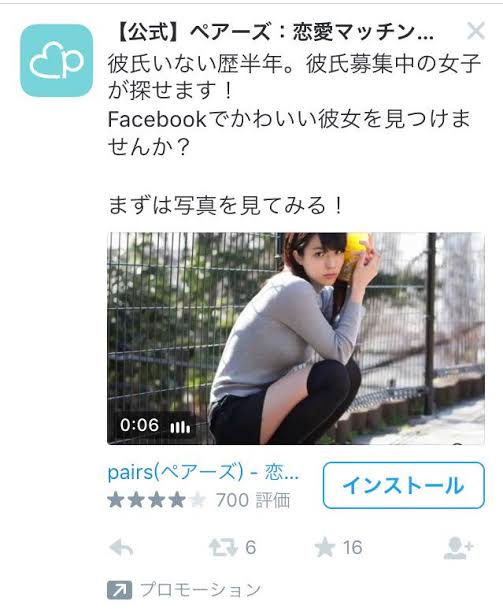Tap the favorite count 16
The width and height of the screenshot is (503, 609).
pos(352,548)
